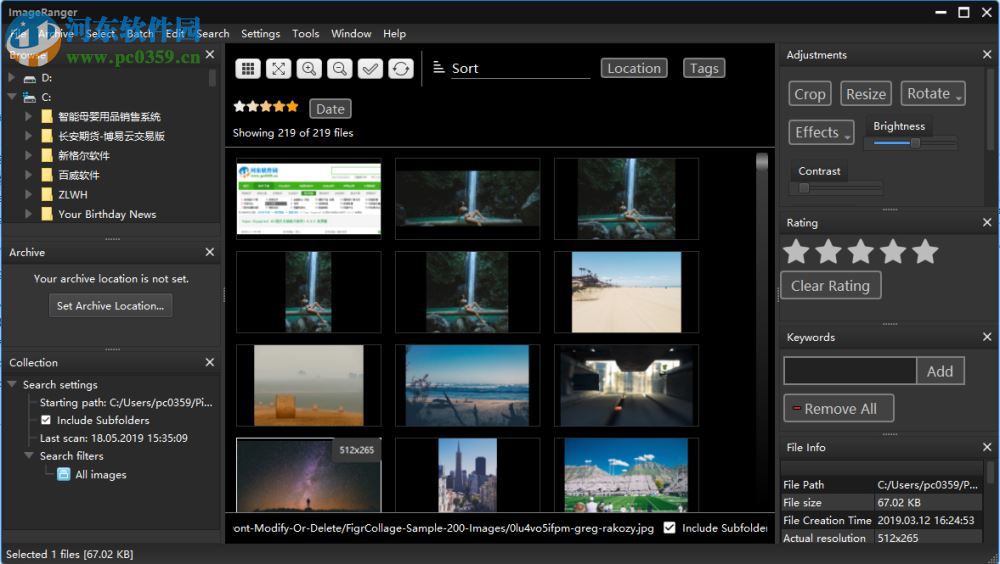Click the gold star rating filter
This screenshot has width=1000, height=564.
(265, 107)
